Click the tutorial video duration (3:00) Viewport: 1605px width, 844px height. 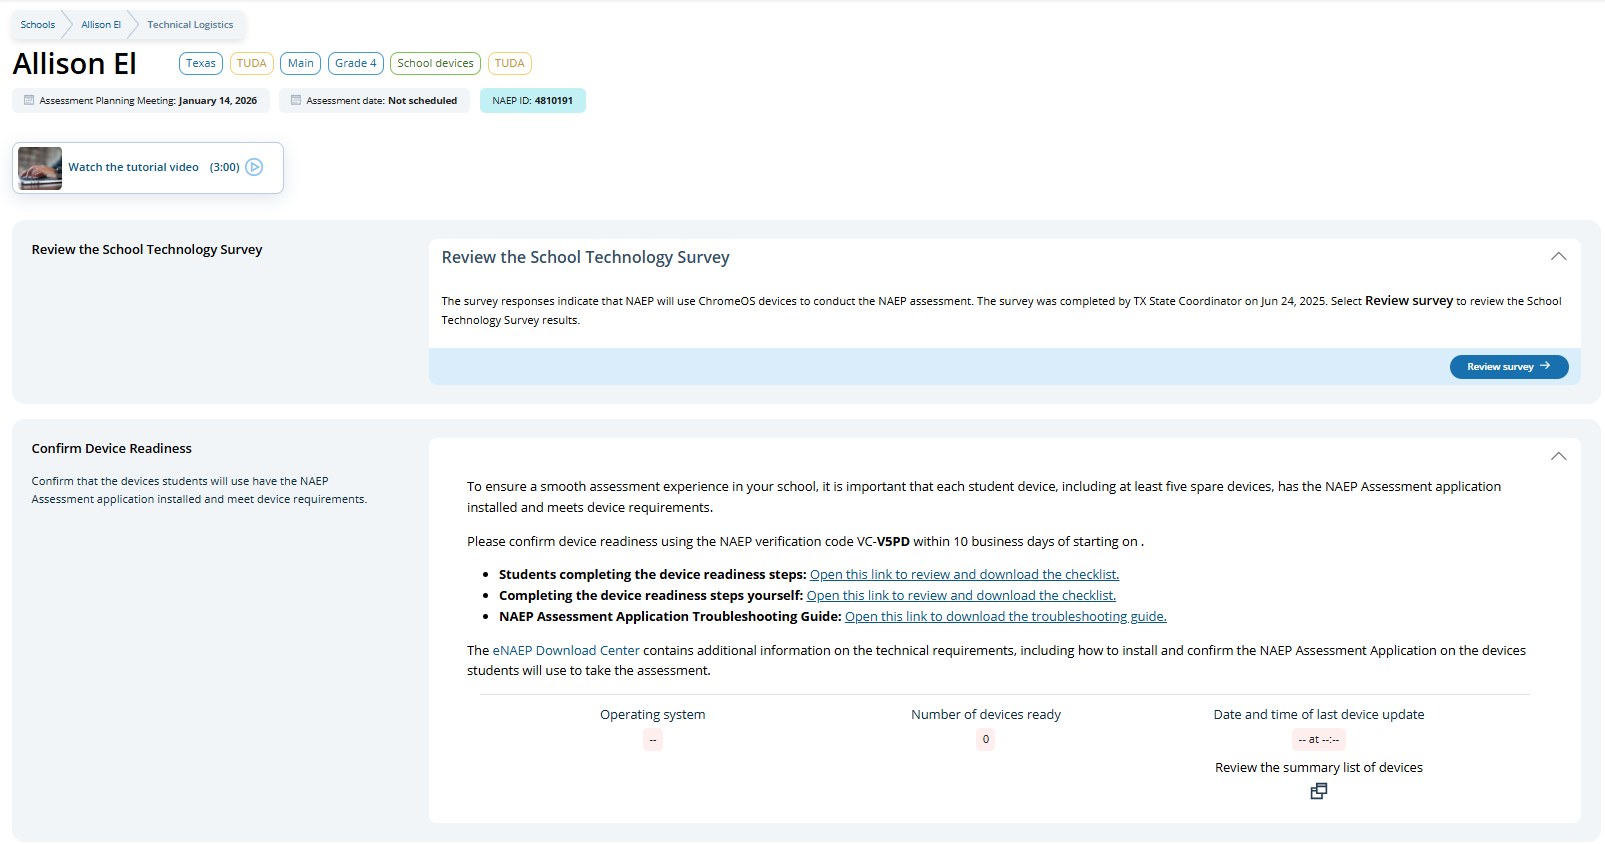point(225,168)
